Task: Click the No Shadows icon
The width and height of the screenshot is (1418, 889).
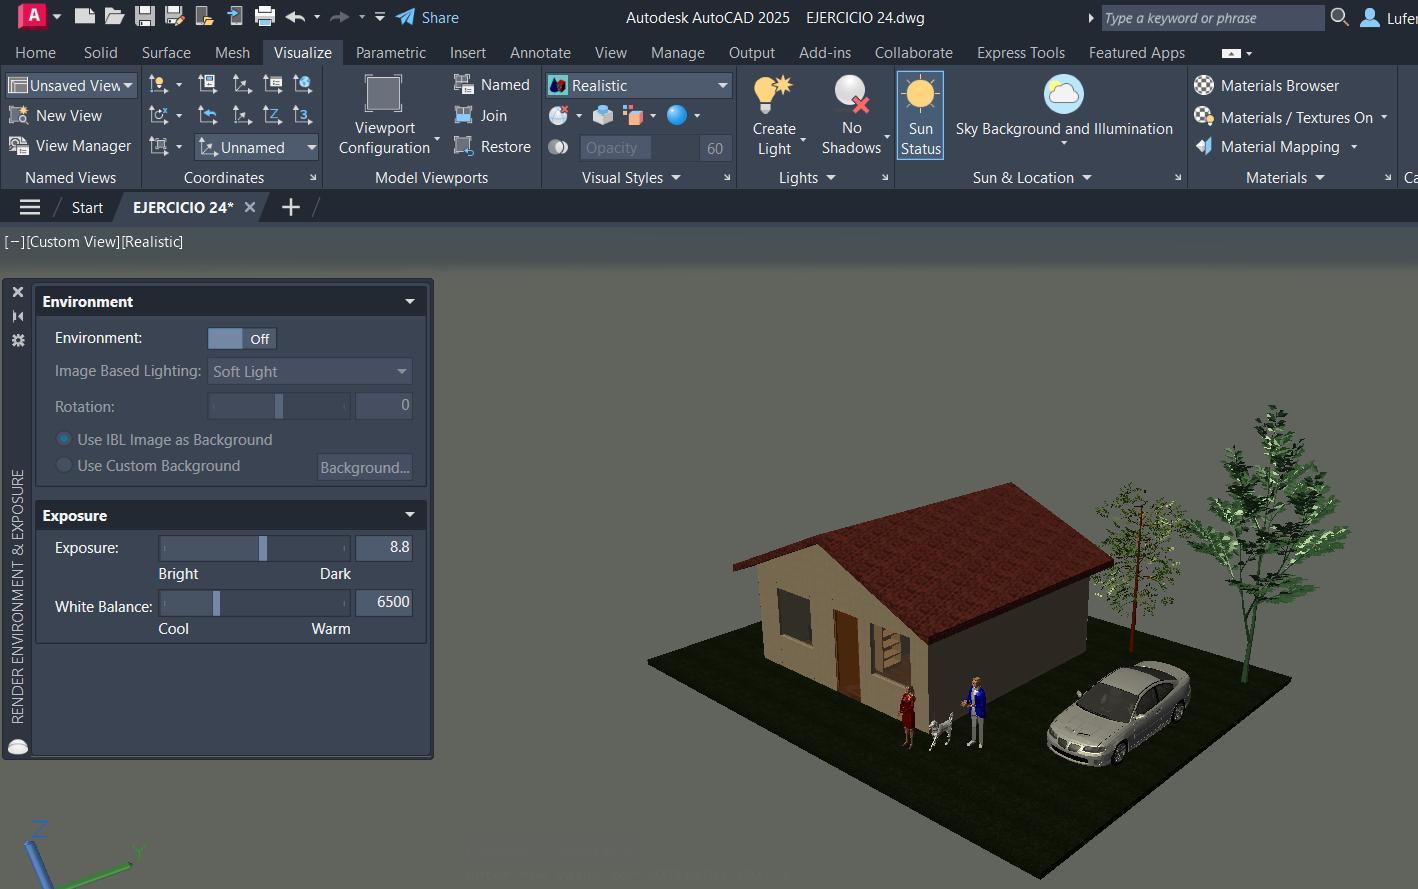Action: (851, 96)
